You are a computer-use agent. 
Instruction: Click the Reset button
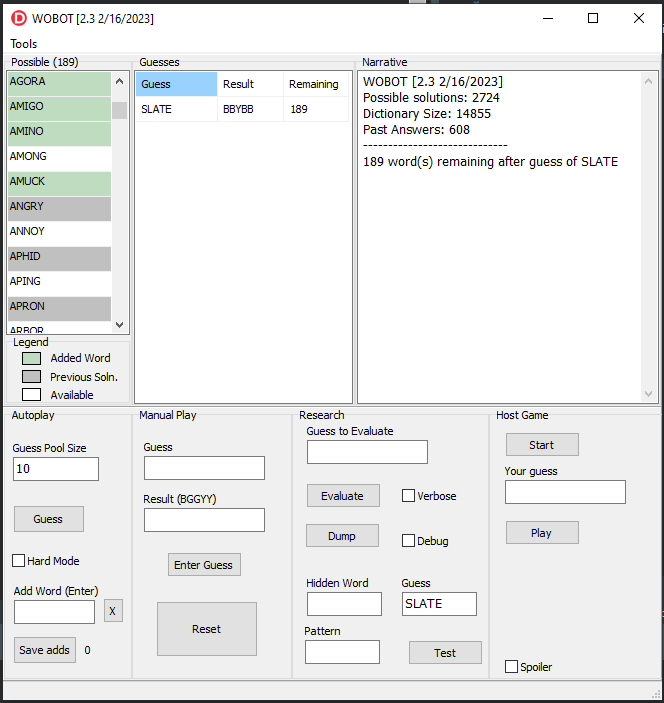pos(207,629)
